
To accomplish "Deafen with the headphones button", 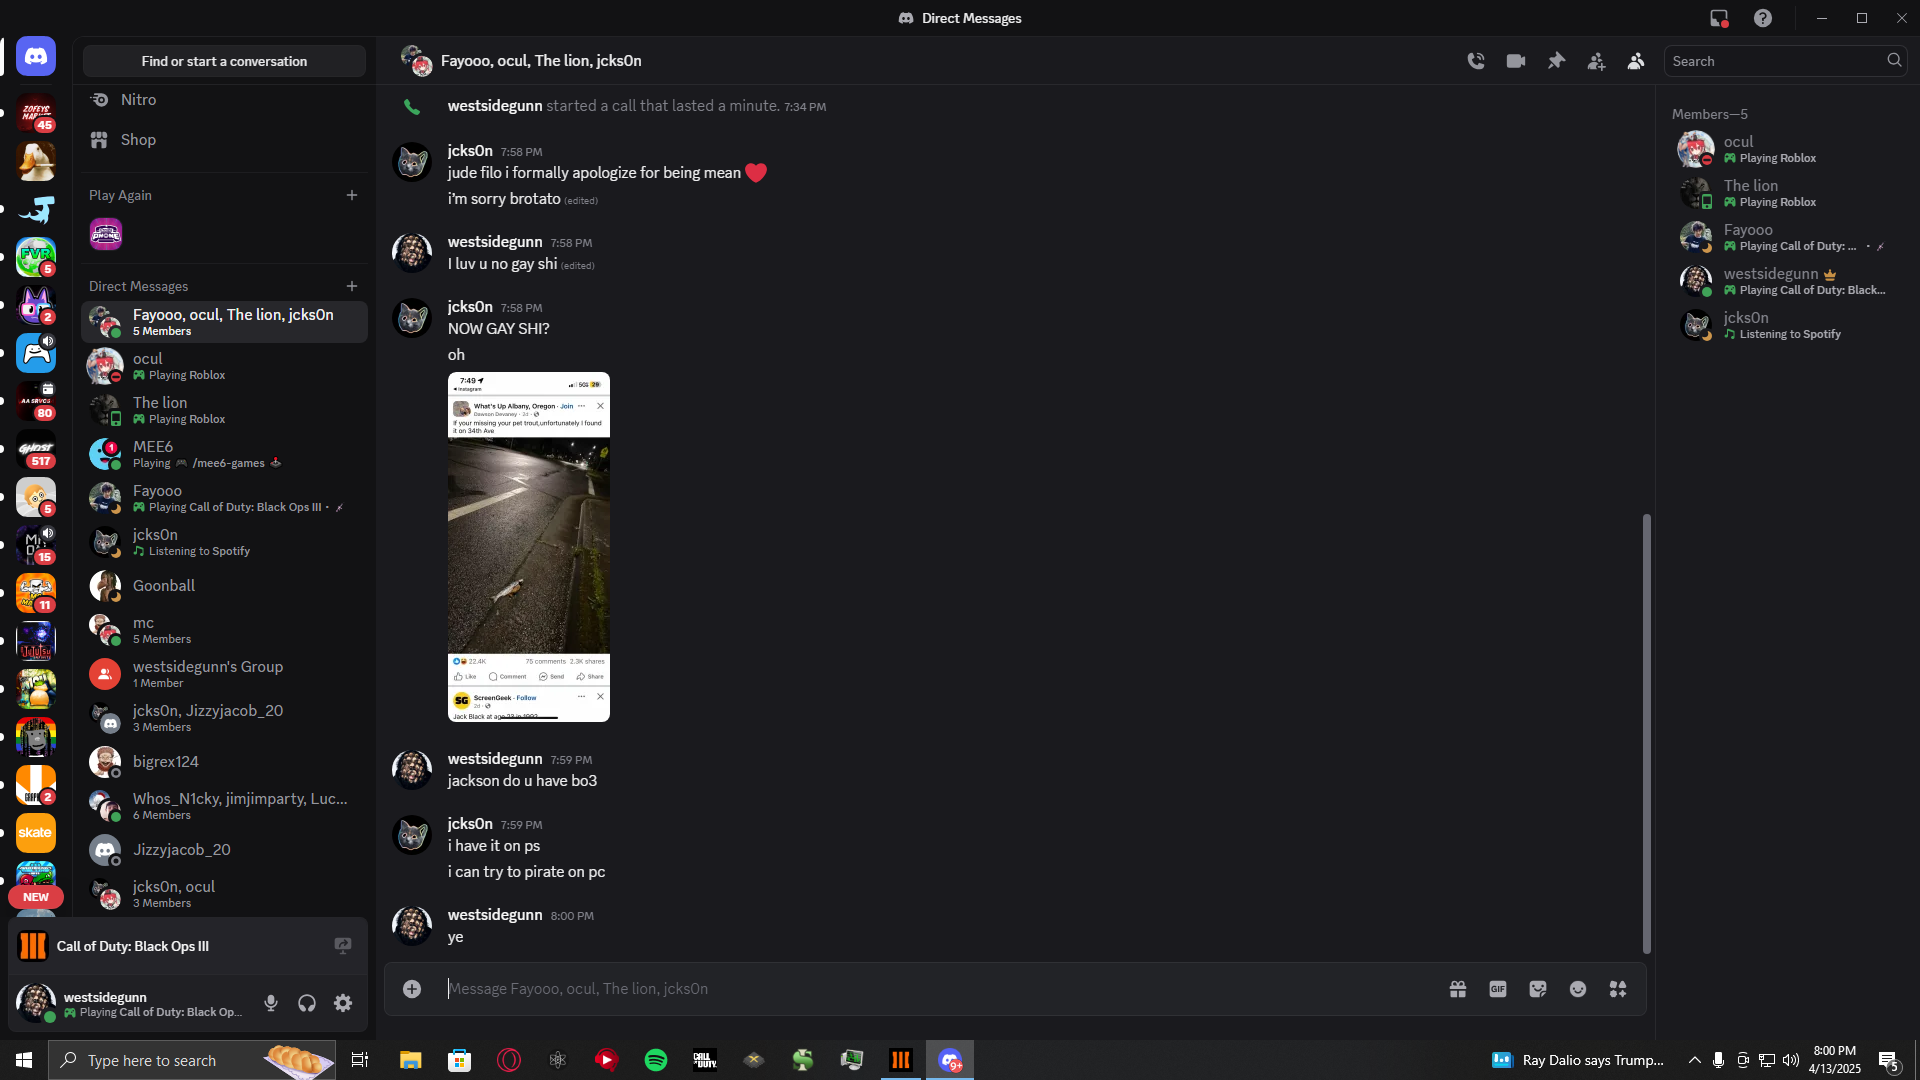I will coord(307,1003).
